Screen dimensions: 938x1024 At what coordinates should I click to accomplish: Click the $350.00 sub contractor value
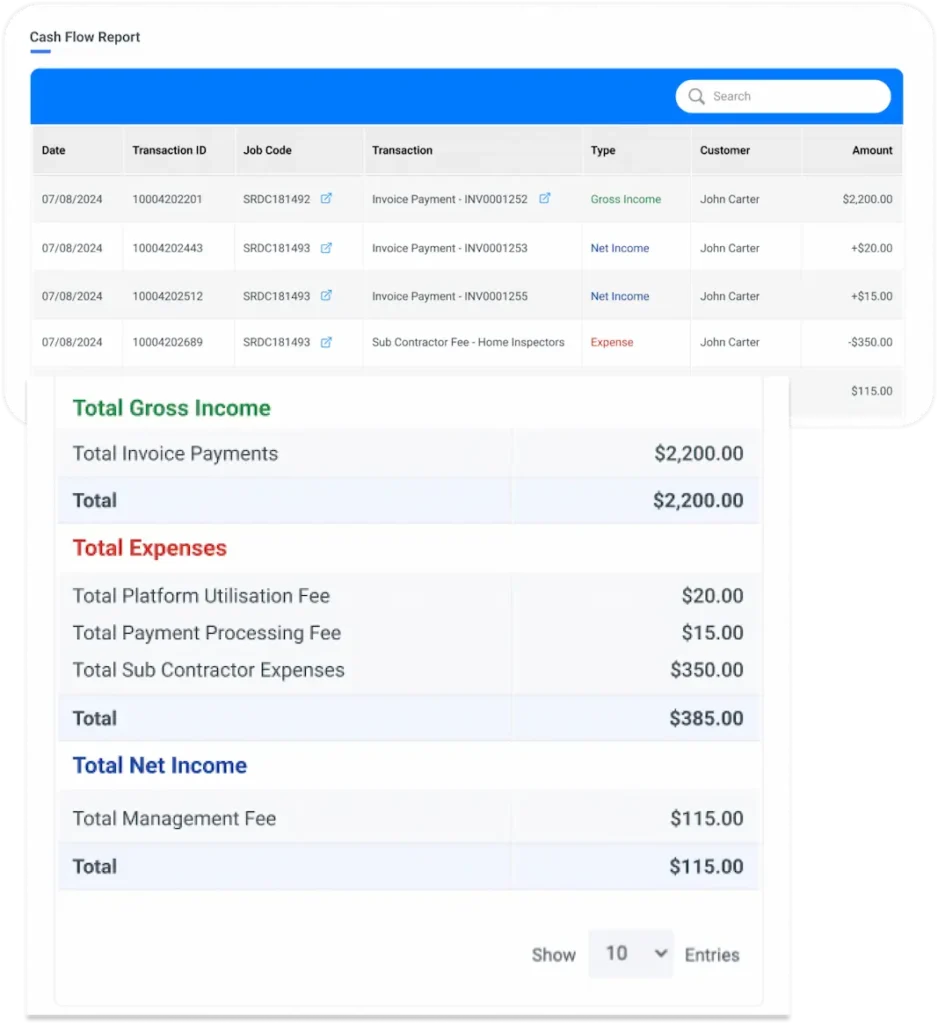click(707, 670)
